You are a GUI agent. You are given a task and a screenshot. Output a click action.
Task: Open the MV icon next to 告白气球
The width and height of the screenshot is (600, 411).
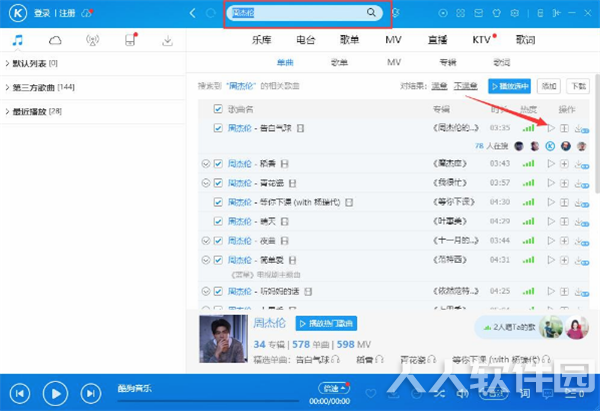pos(300,128)
